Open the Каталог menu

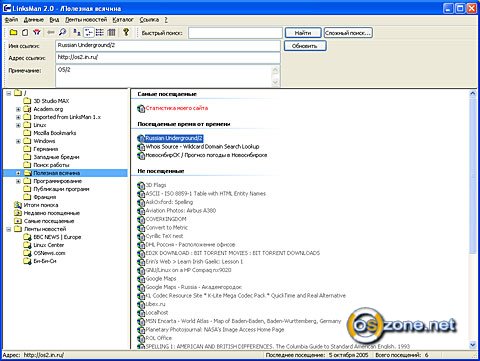[123, 20]
